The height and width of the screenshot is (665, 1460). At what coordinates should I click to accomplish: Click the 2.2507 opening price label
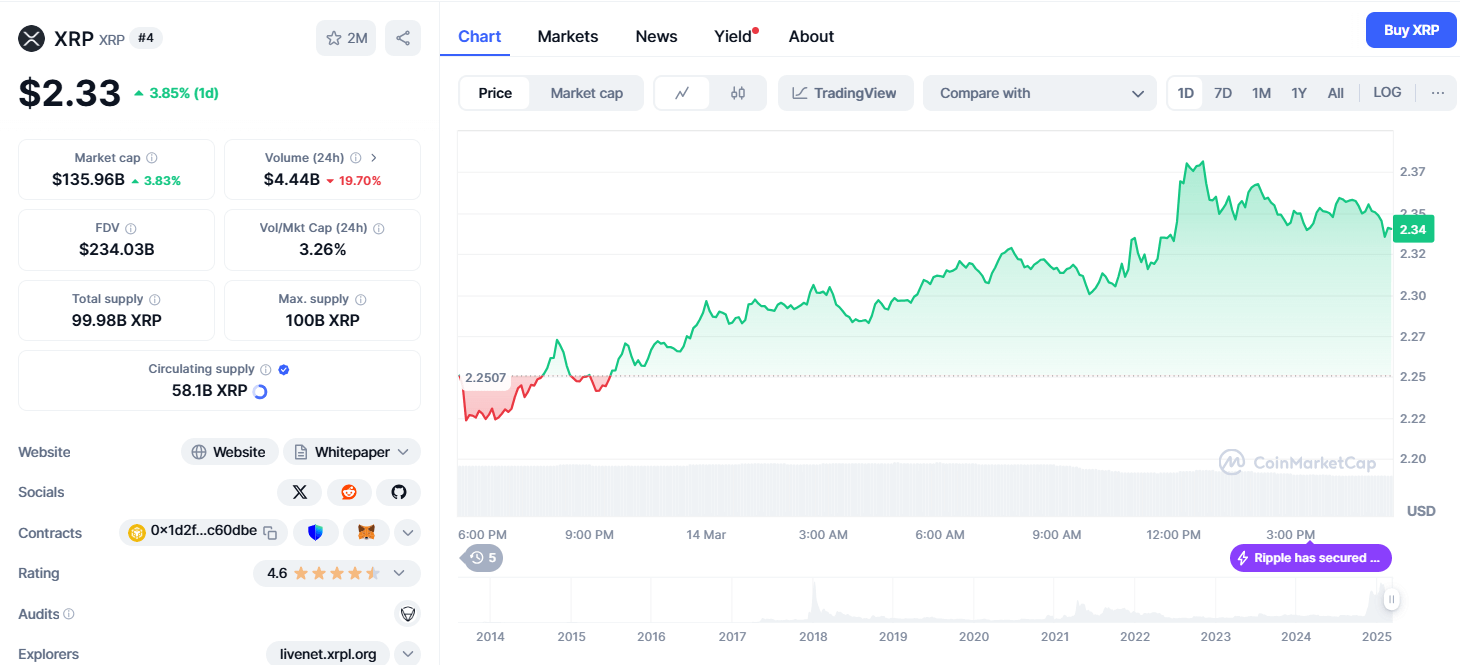tap(485, 379)
